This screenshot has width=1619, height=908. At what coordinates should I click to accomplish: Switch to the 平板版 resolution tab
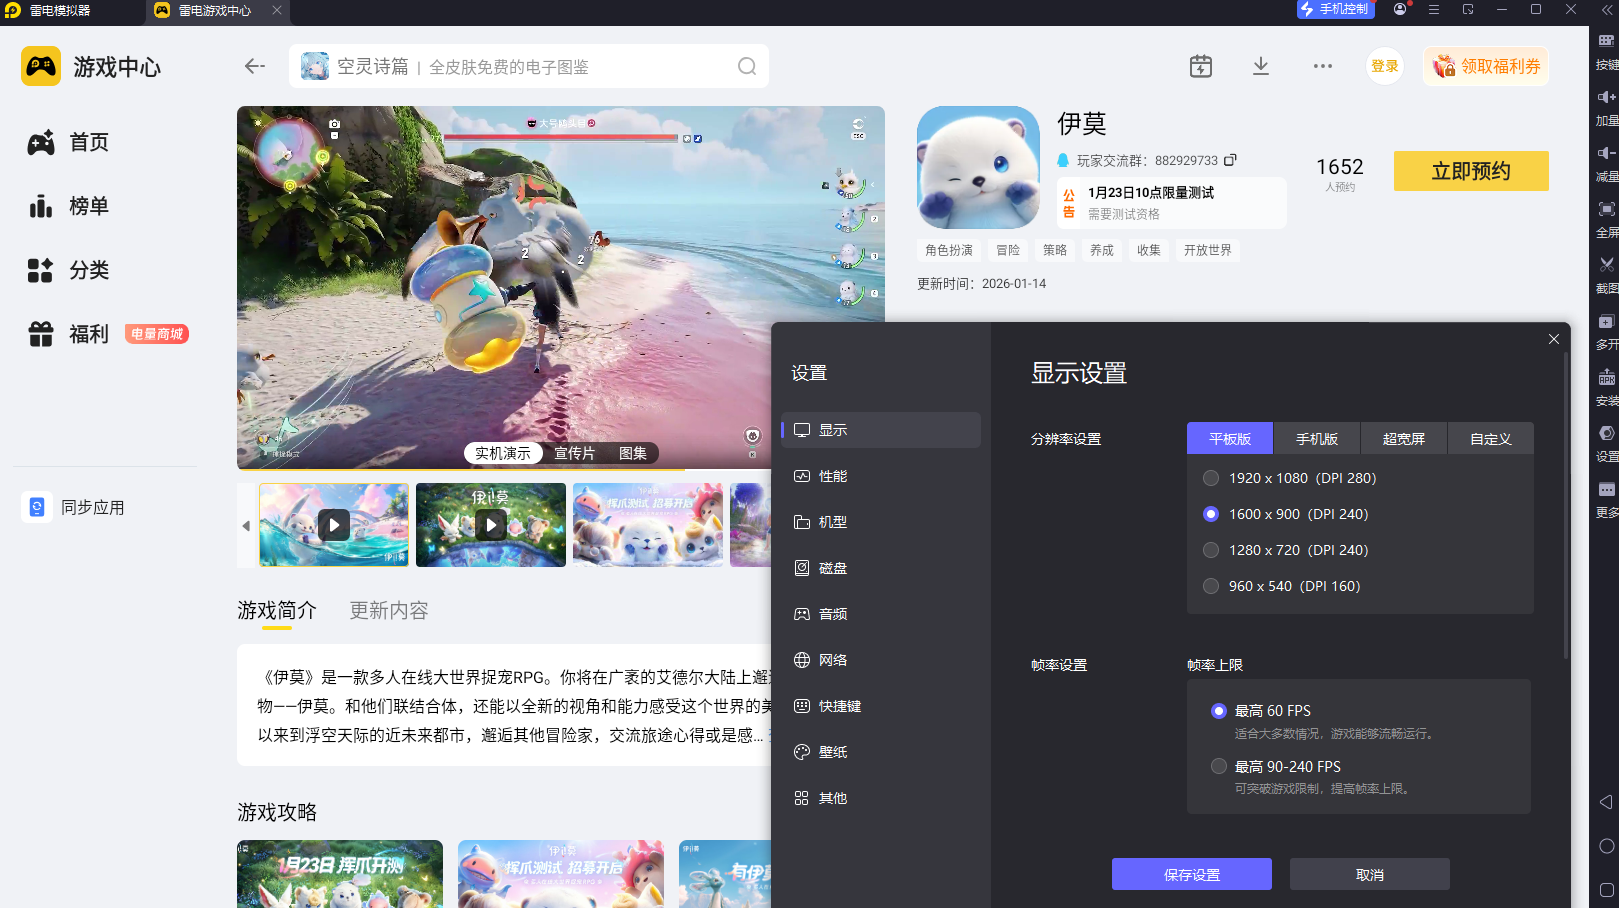tap(1230, 439)
